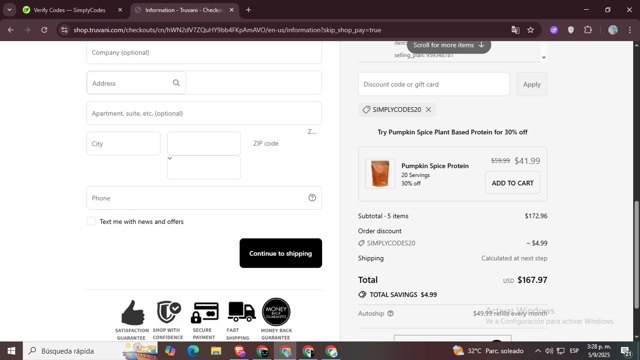Click the 32°C weather widget
This screenshot has height=360, width=640.
[x=488, y=351]
